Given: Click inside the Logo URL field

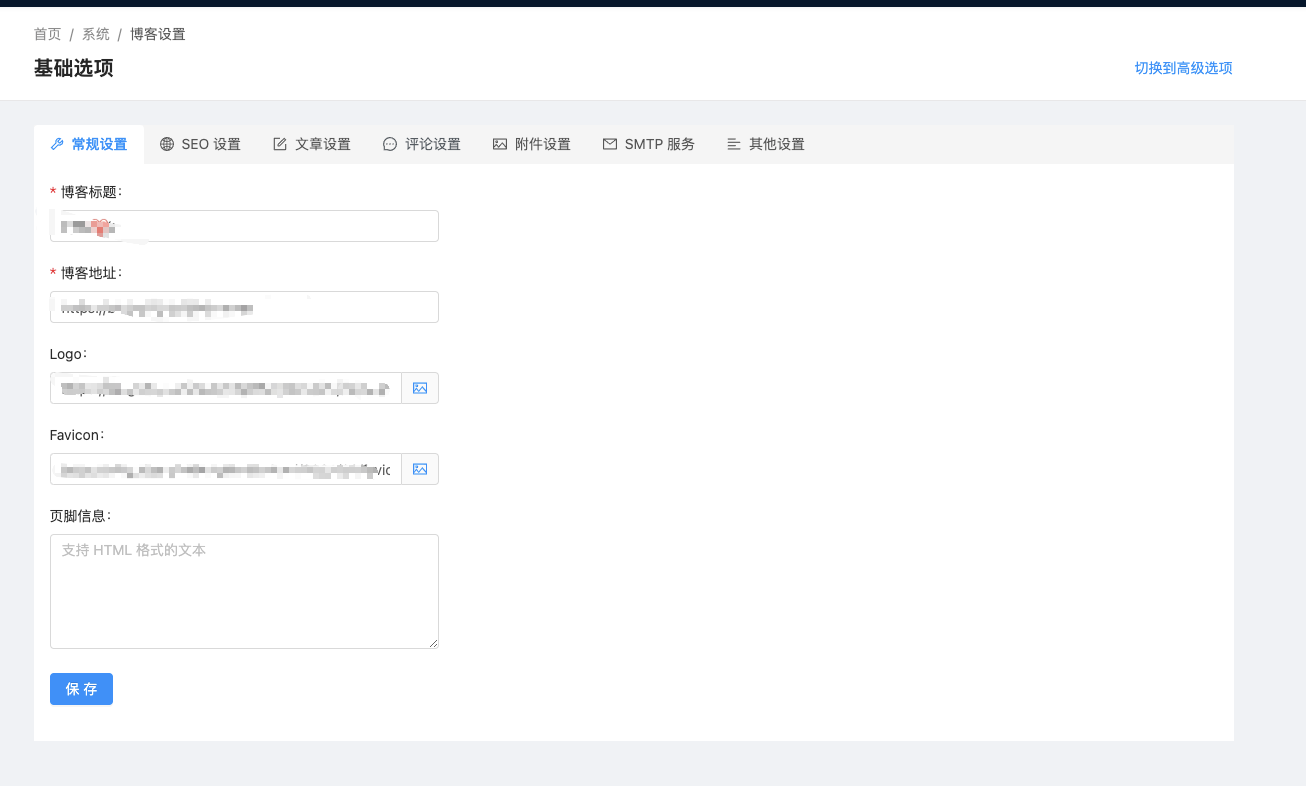Looking at the screenshot, I should tap(226, 388).
